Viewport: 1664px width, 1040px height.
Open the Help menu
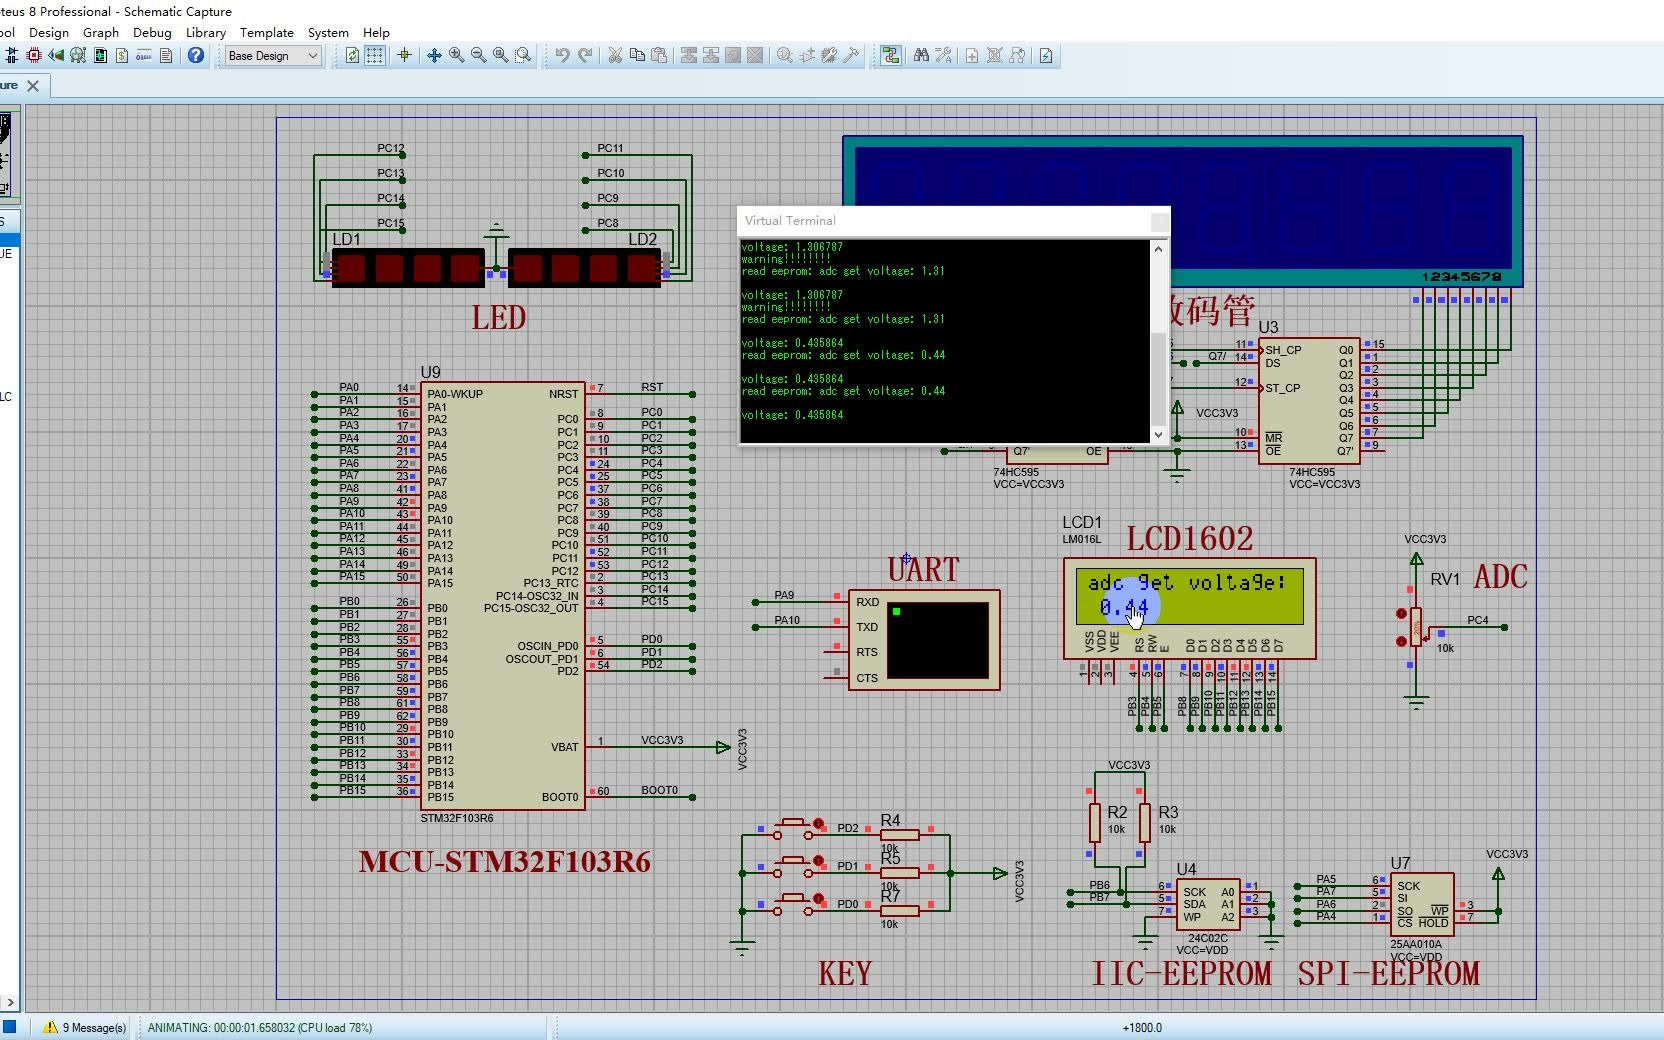coord(376,32)
